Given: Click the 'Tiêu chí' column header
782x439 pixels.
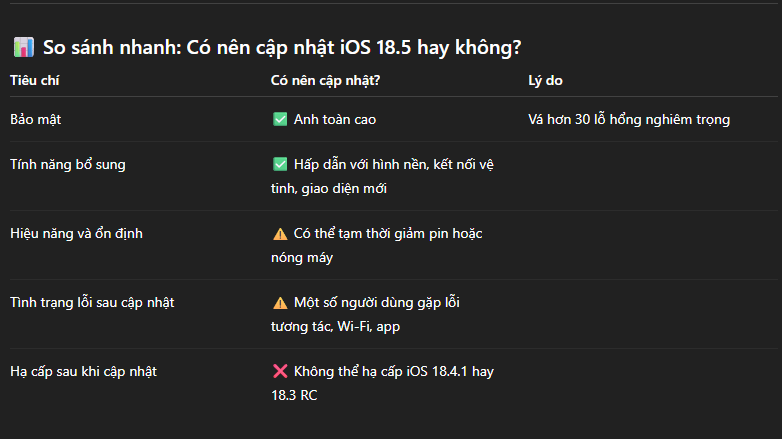Looking at the screenshot, I should pos(35,80).
